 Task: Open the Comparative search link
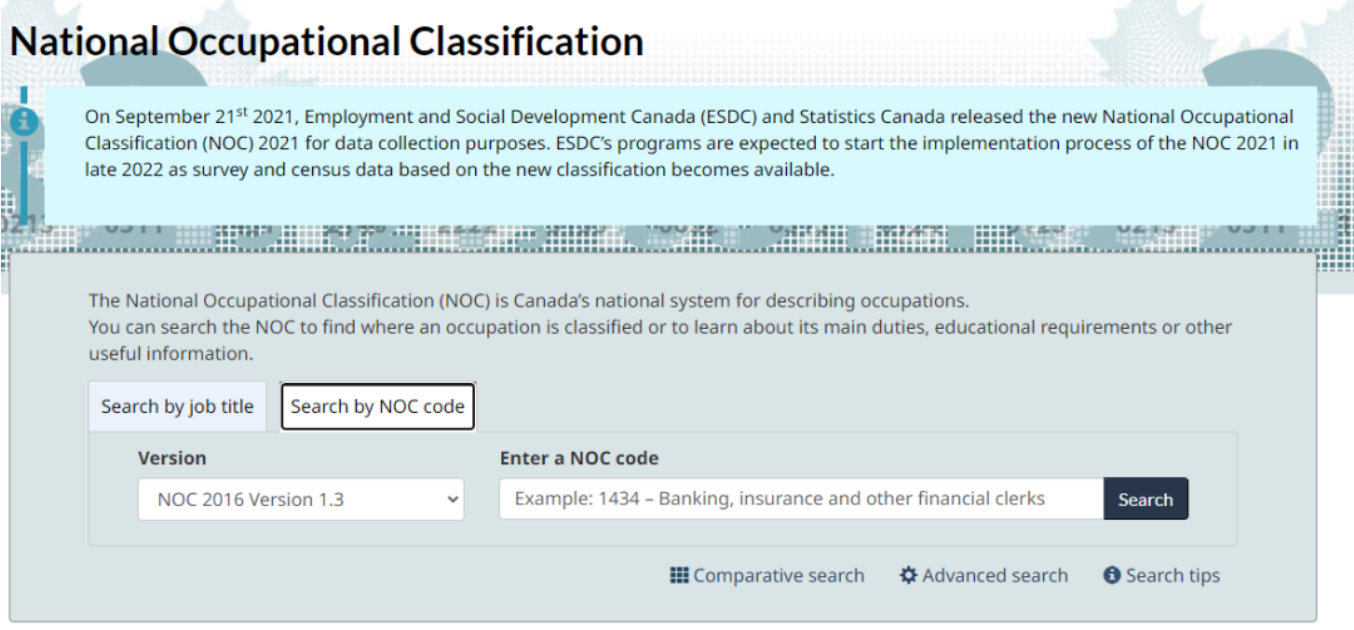[778, 575]
